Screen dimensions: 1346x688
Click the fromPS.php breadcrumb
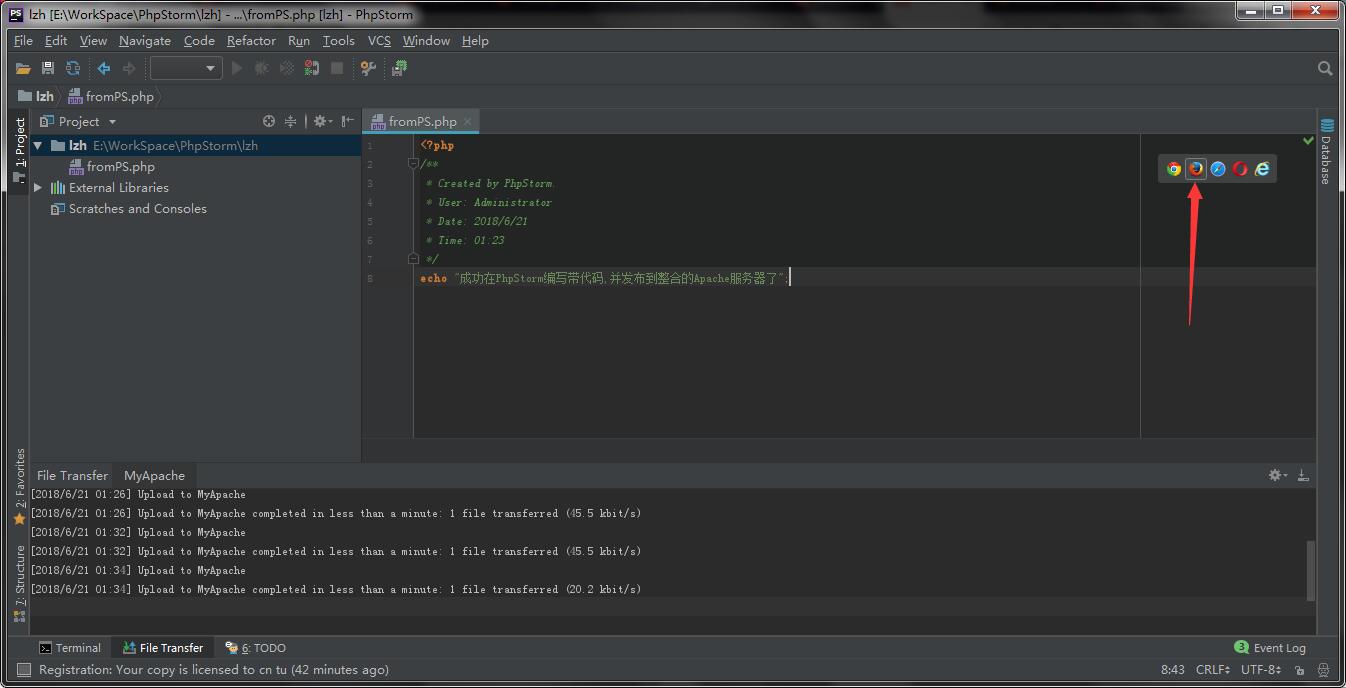pos(111,96)
